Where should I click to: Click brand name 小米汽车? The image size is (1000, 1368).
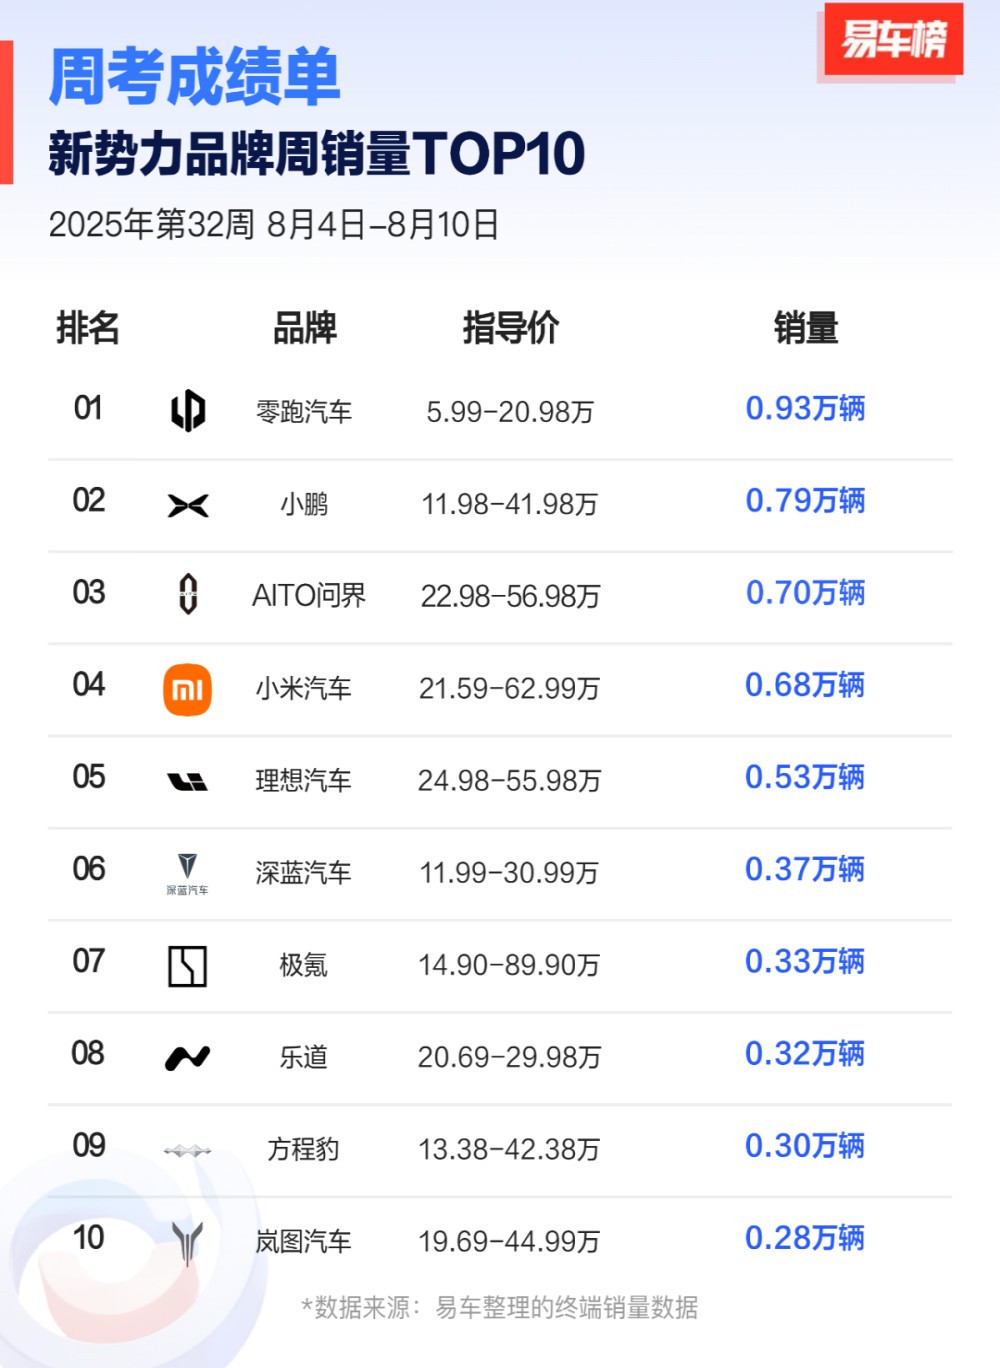tap(304, 688)
